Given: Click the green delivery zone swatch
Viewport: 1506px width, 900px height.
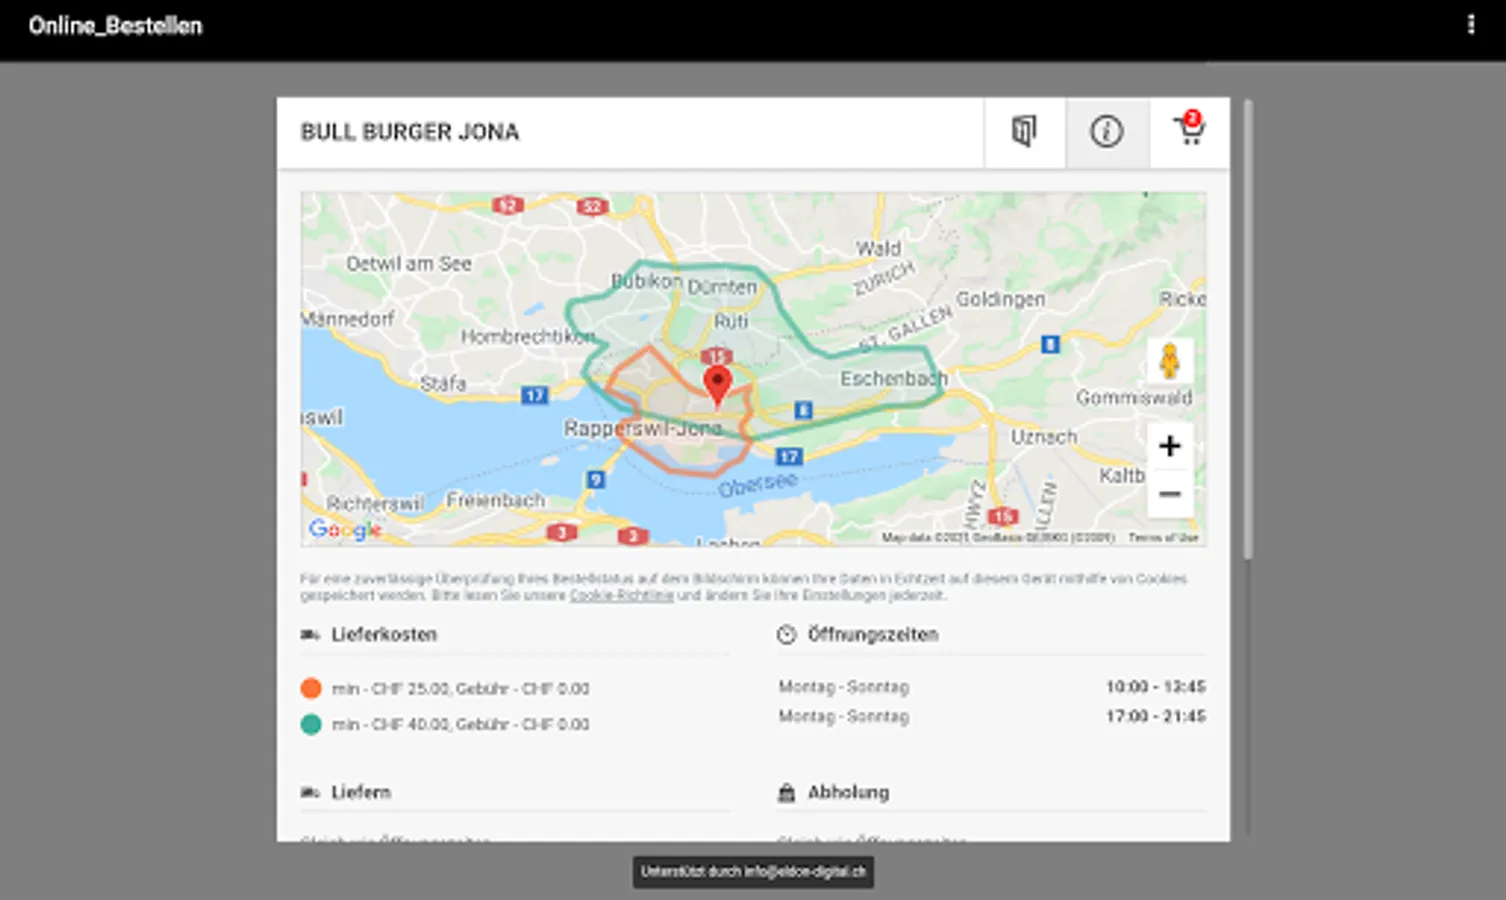Looking at the screenshot, I should [311, 724].
